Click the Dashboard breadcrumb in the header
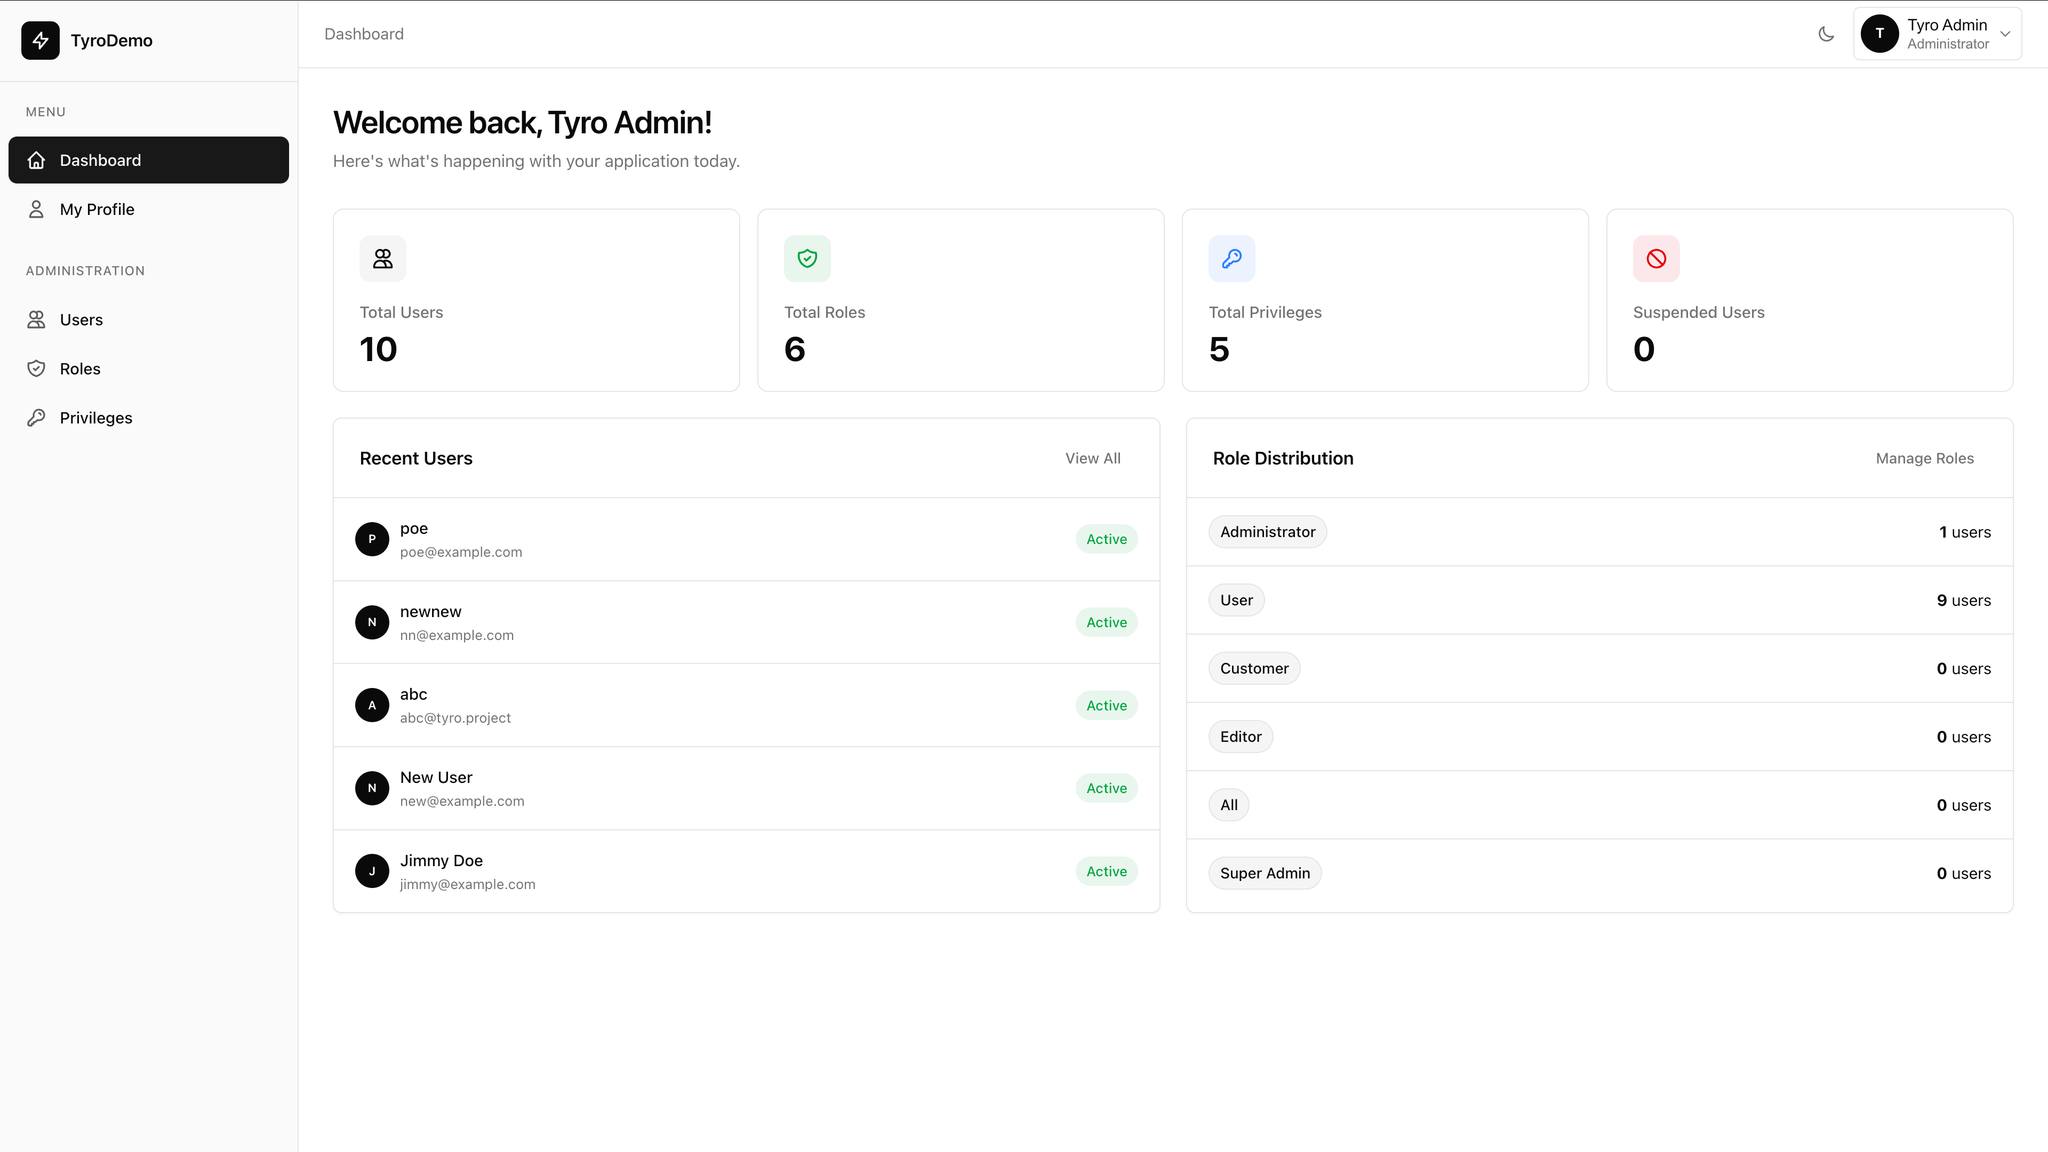 [x=364, y=34]
